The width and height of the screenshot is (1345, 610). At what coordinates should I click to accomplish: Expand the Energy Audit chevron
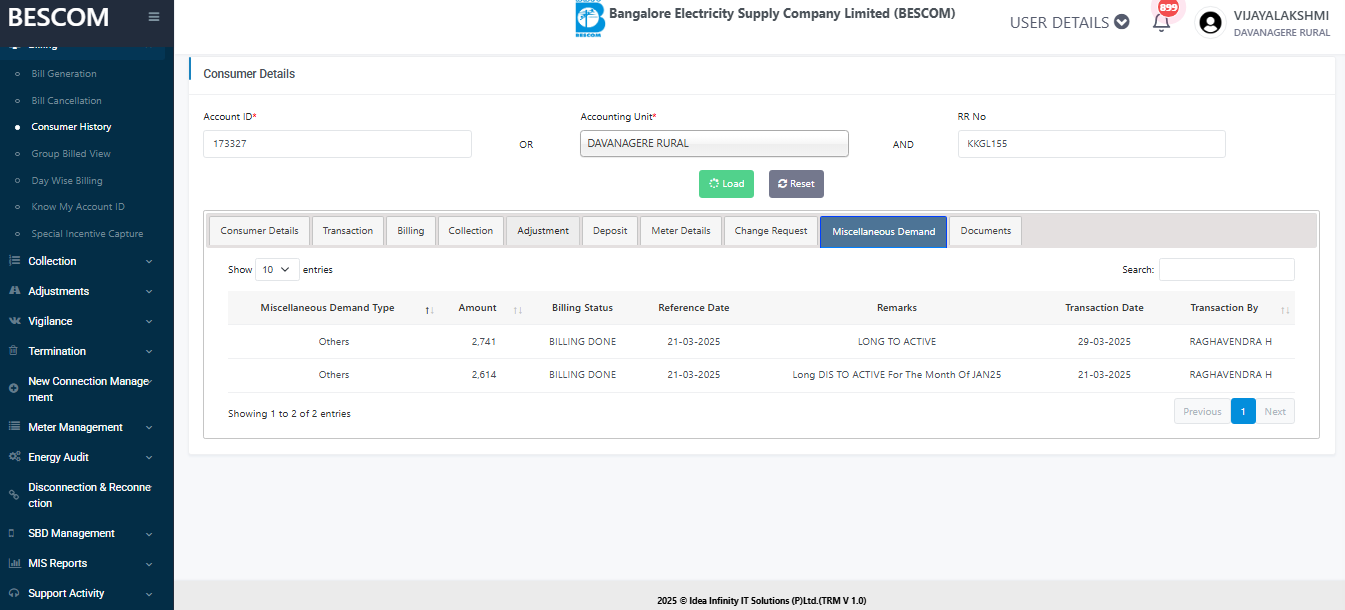149,457
